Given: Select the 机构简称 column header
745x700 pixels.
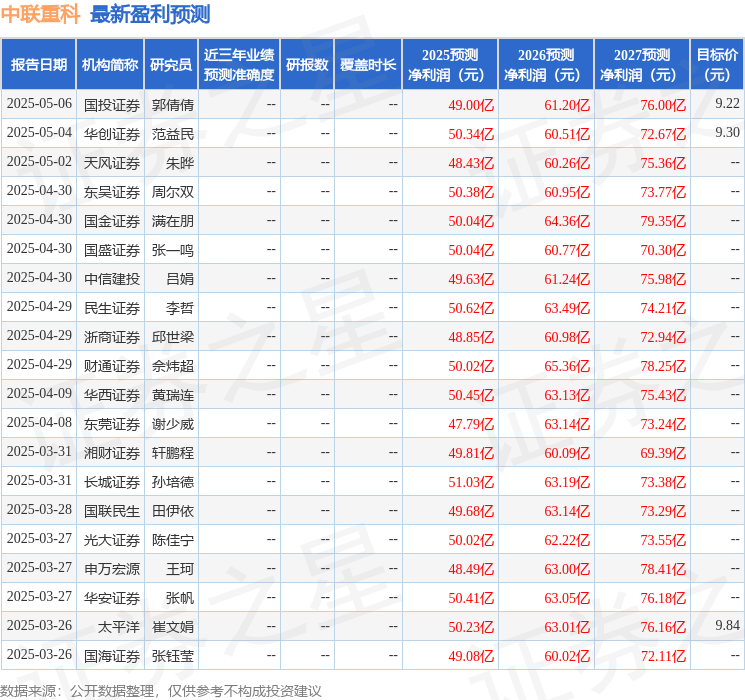Looking at the screenshot, I should (110, 65).
